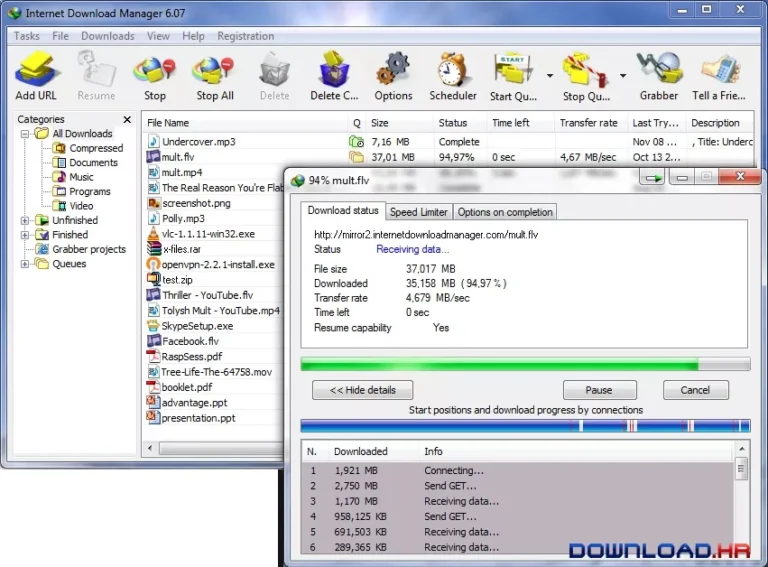Click the Add URL toolbar icon

pos(36,70)
